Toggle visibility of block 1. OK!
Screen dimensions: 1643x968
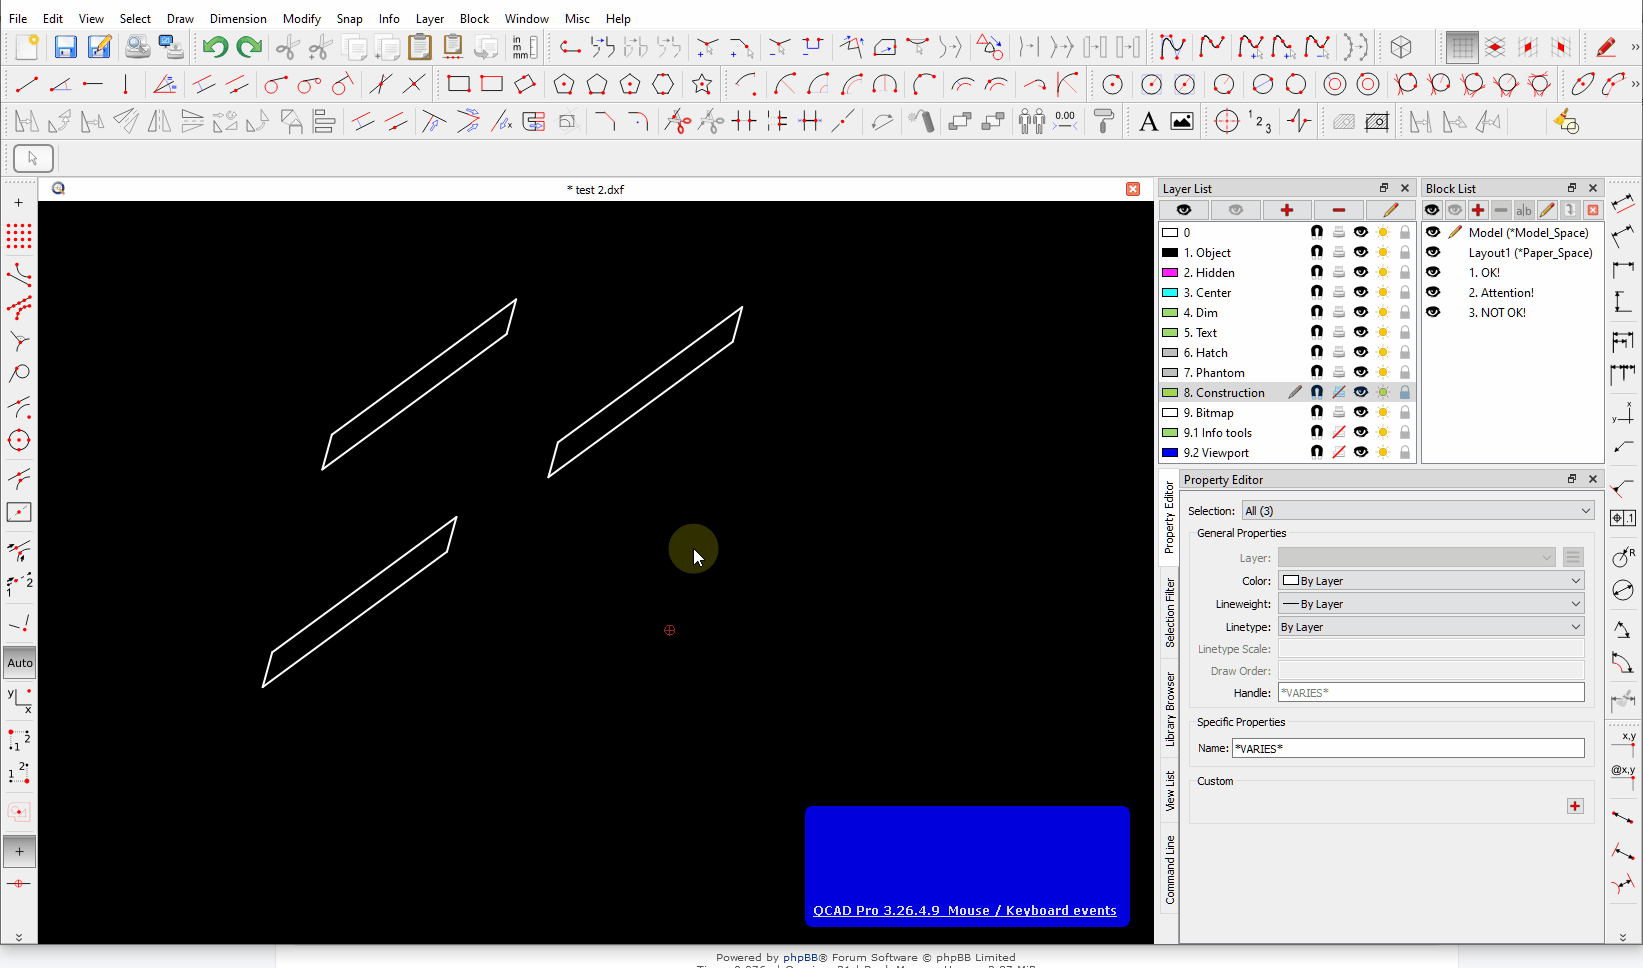(1433, 272)
